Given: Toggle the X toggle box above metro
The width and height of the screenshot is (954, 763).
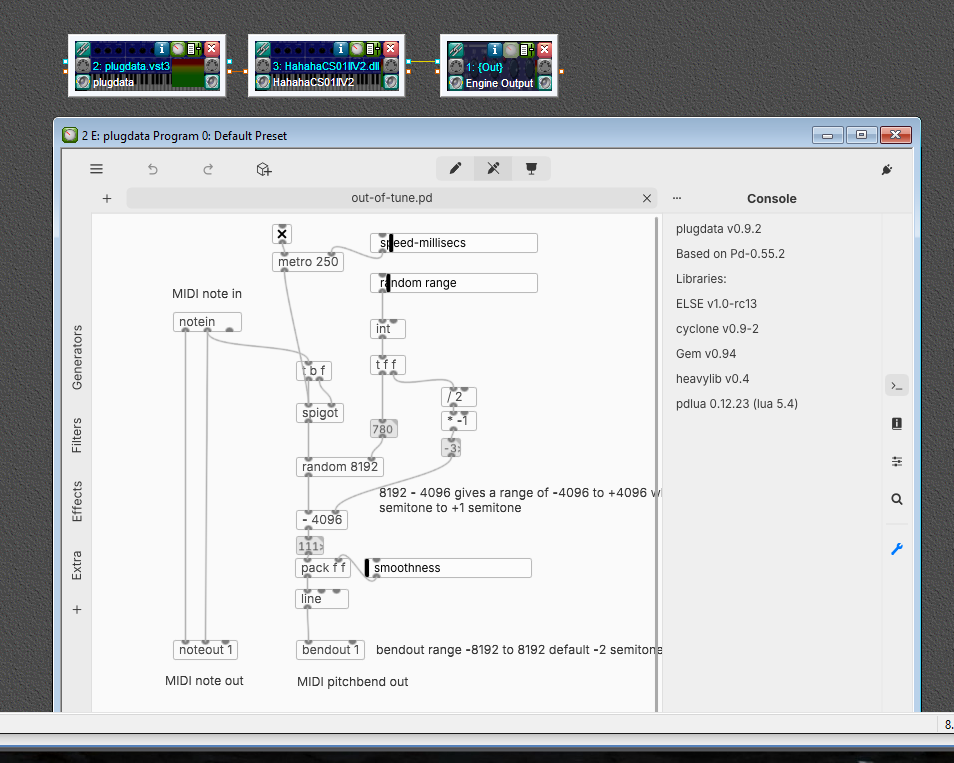Looking at the screenshot, I should (282, 234).
